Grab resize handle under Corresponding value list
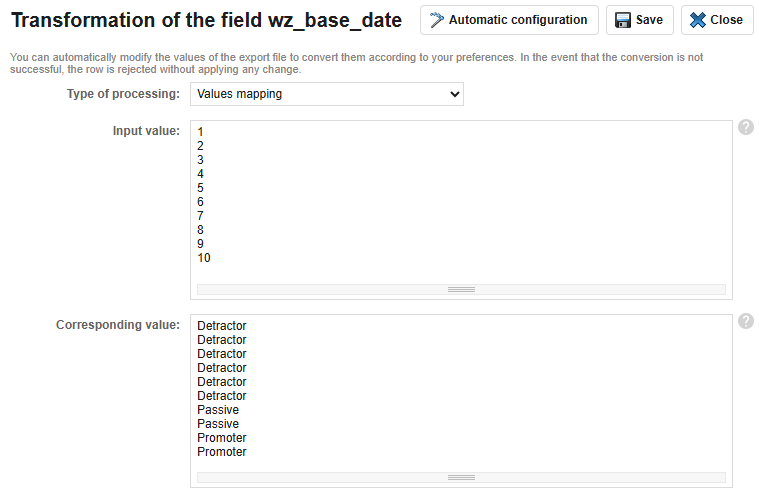Screen dimensions: 759x495 (x=461, y=478)
